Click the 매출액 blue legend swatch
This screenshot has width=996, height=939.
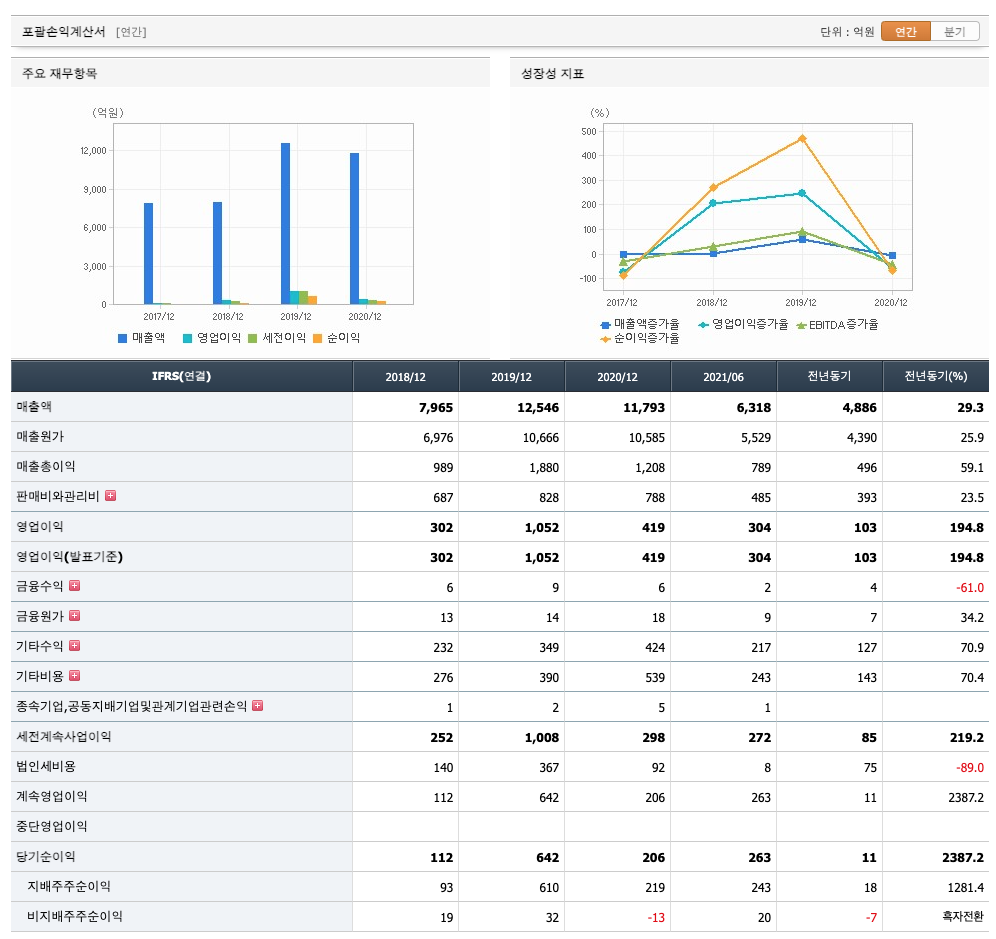click(x=123, y=339)
